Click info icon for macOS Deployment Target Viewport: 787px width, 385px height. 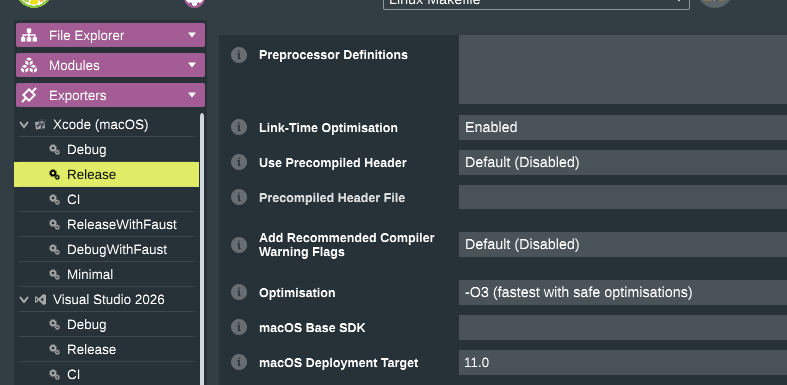239,362
